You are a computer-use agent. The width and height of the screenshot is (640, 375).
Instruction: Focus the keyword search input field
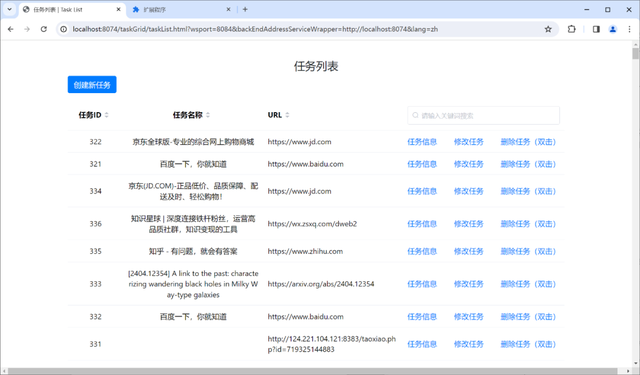[x=483, y=115]
